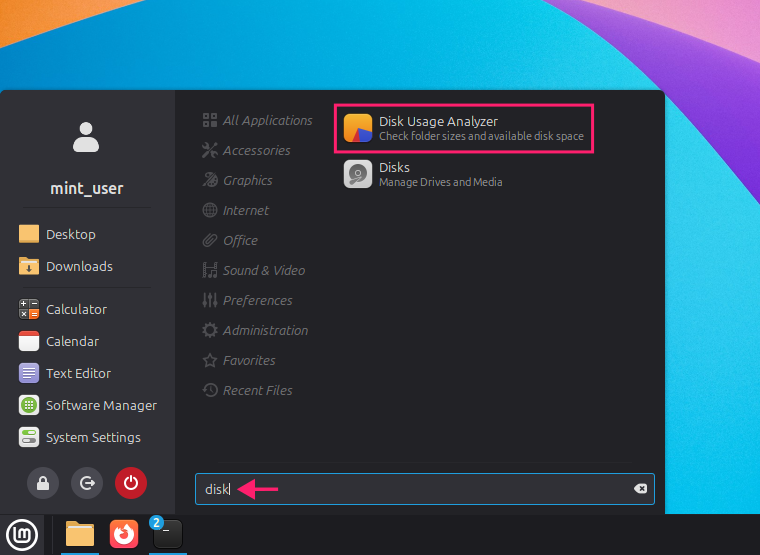Click the red power button

[x=131, y=483]
